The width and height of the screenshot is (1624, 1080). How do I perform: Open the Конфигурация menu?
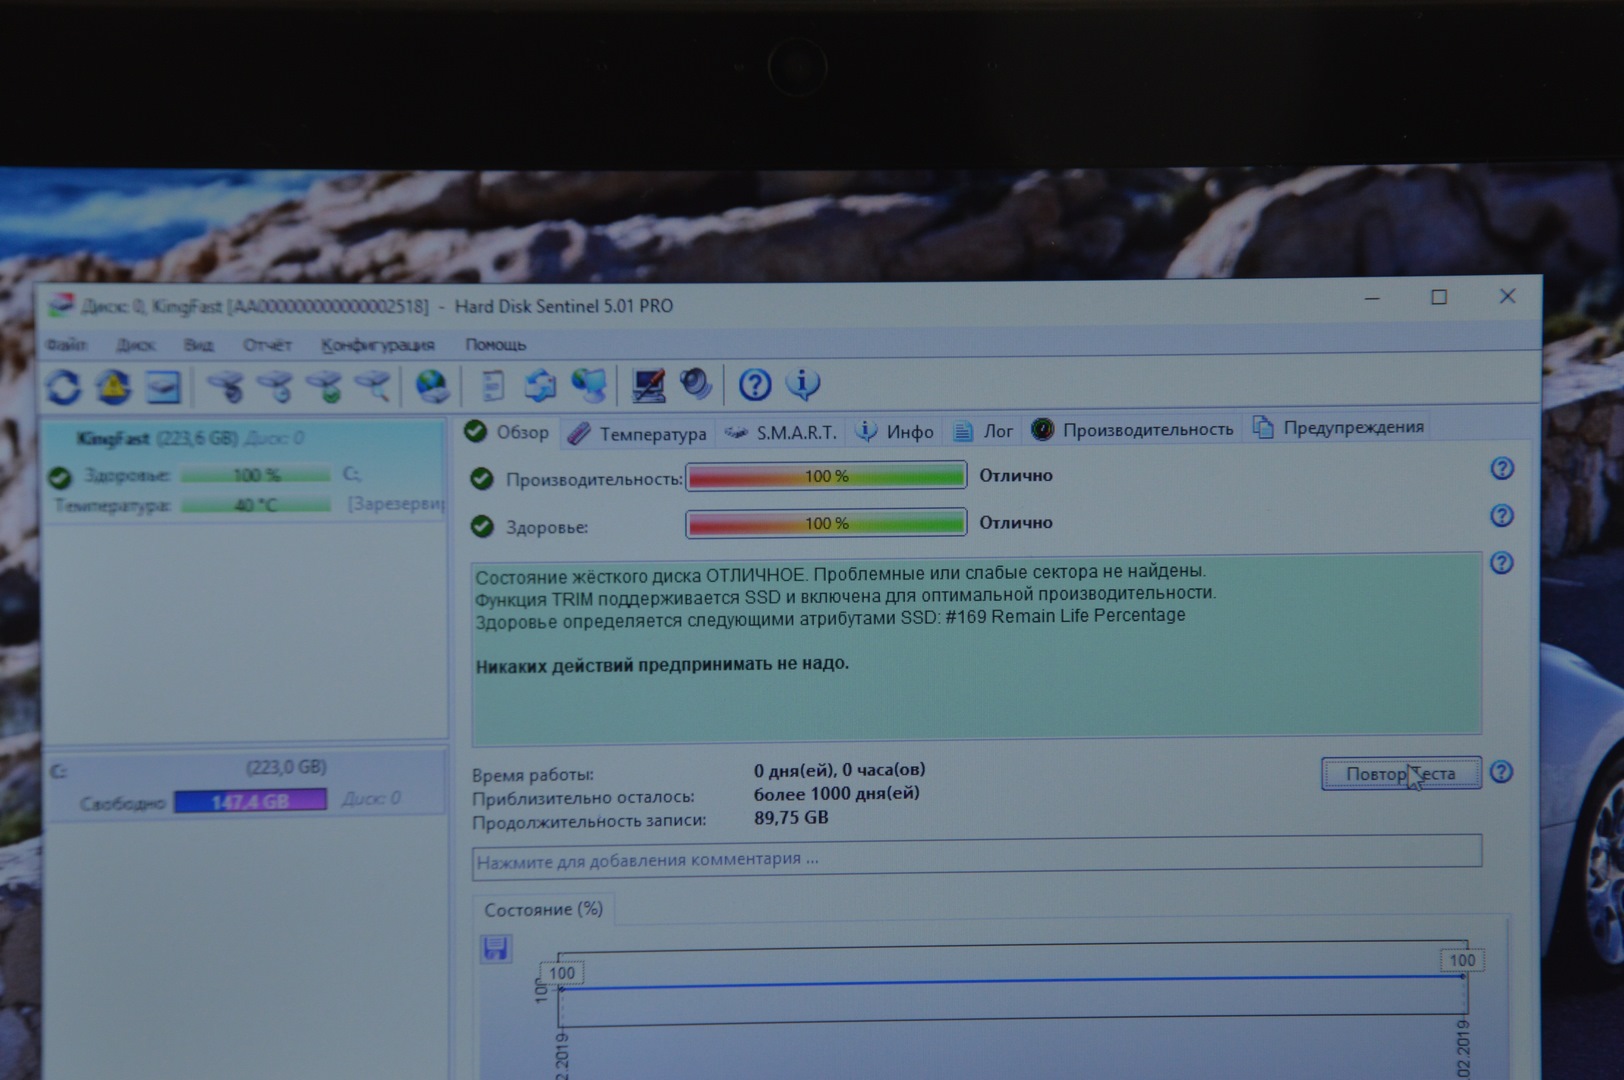(x=378, y=345)
